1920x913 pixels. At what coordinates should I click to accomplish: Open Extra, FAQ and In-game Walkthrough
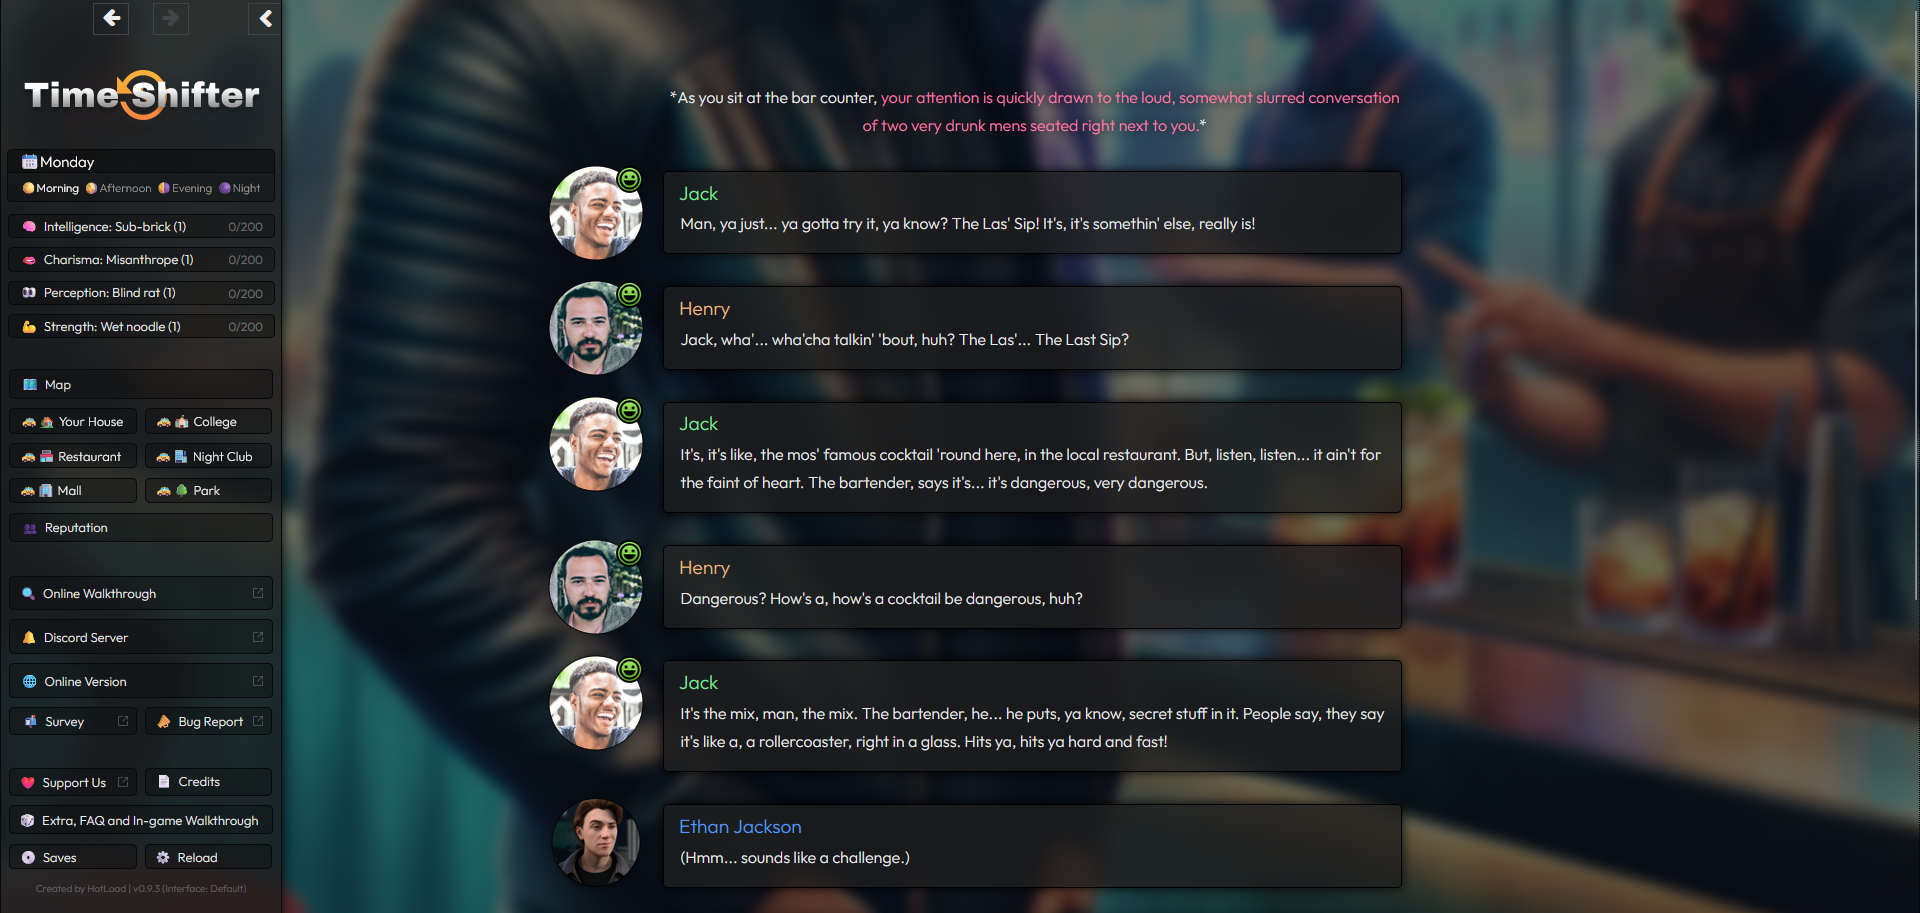pyautogui.click(x=141, y=821)
